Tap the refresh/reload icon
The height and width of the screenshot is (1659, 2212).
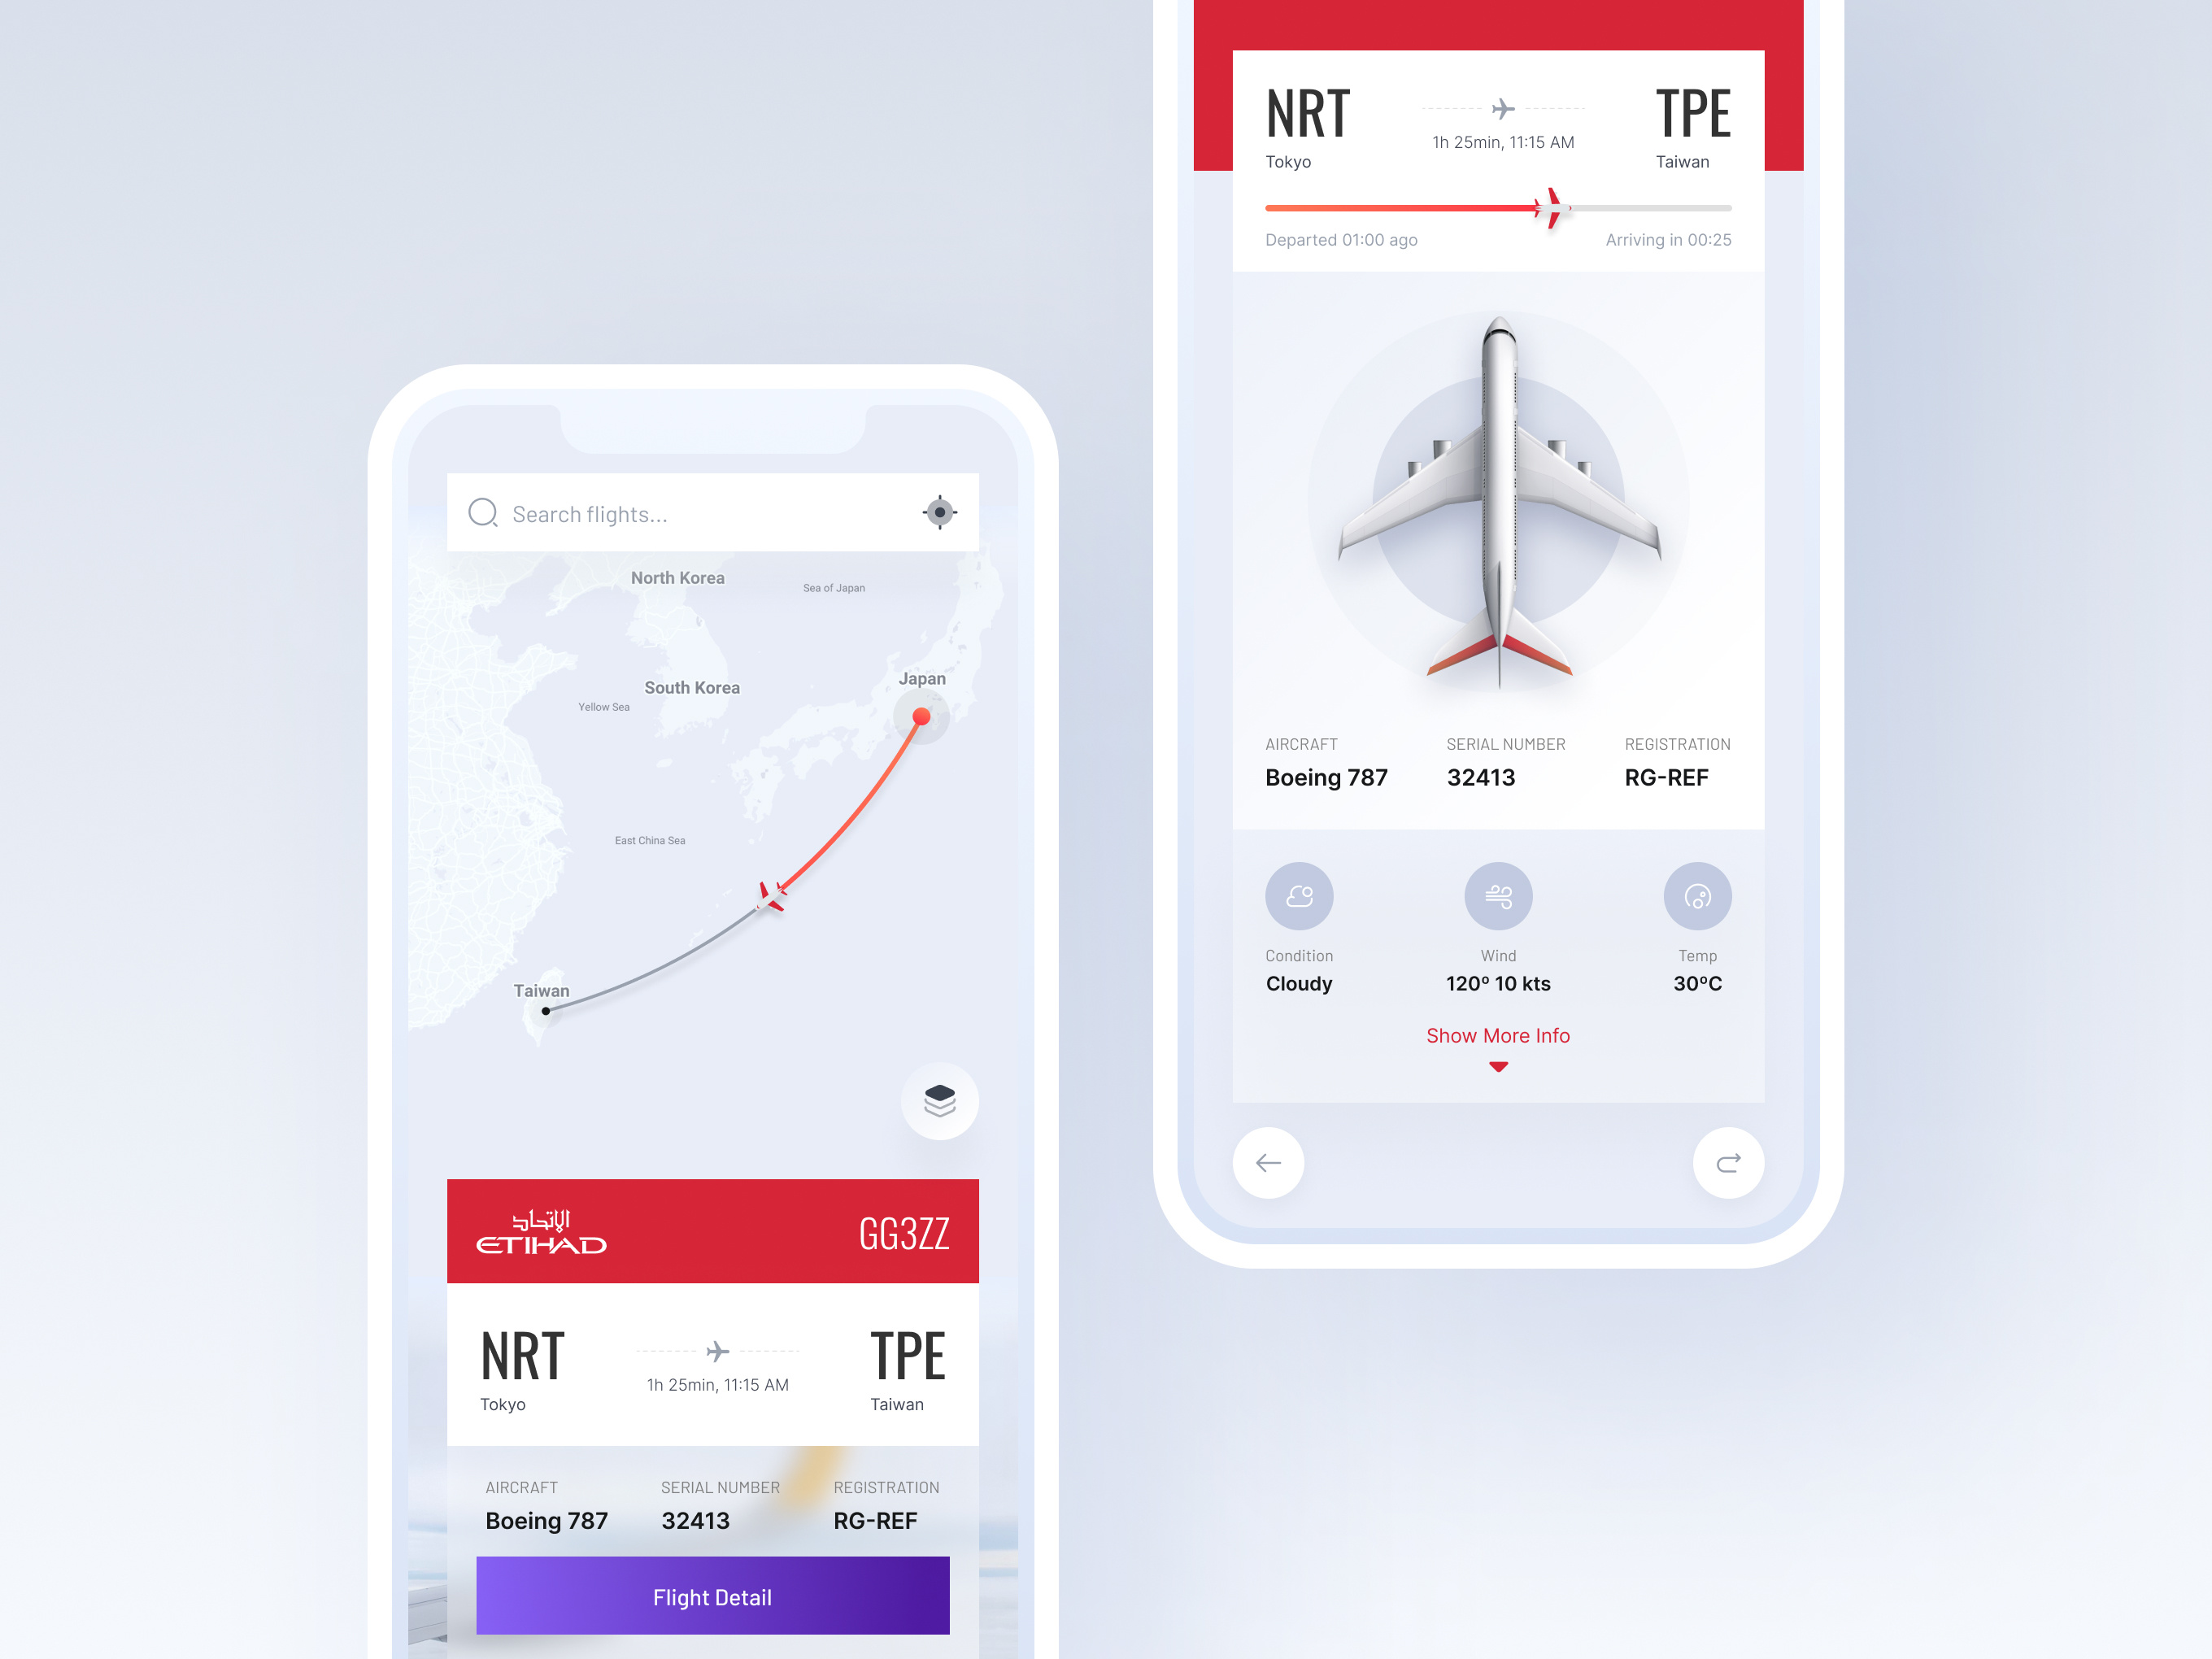point(1728,1159)
